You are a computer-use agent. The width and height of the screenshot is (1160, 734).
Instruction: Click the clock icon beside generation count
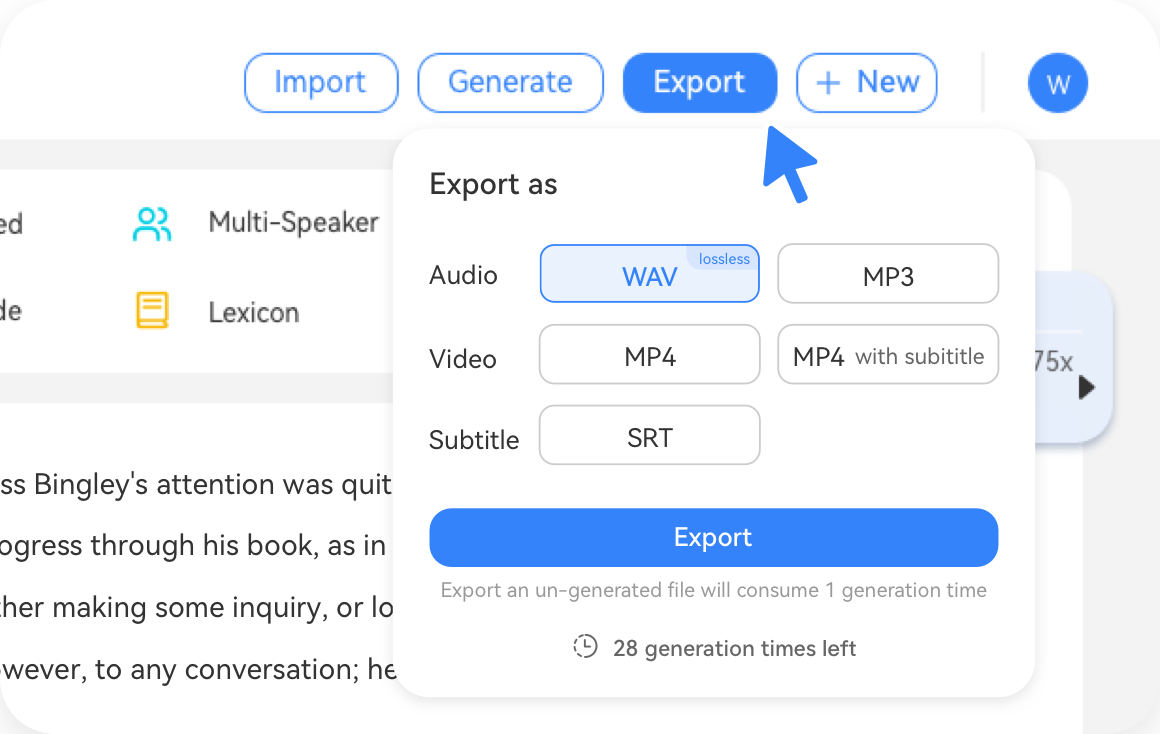coord(585,647)
